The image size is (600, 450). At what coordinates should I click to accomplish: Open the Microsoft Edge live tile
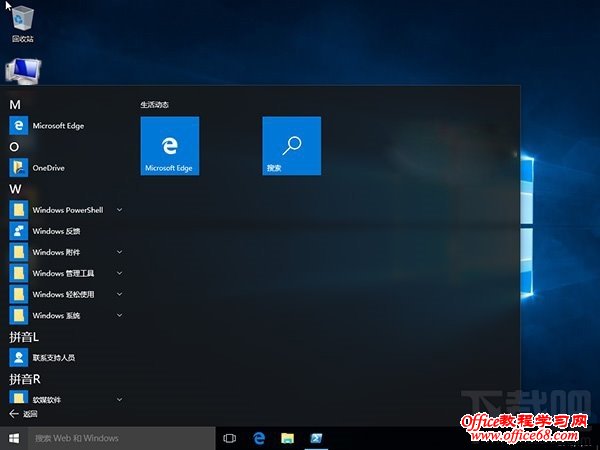[x=170, y=146]
